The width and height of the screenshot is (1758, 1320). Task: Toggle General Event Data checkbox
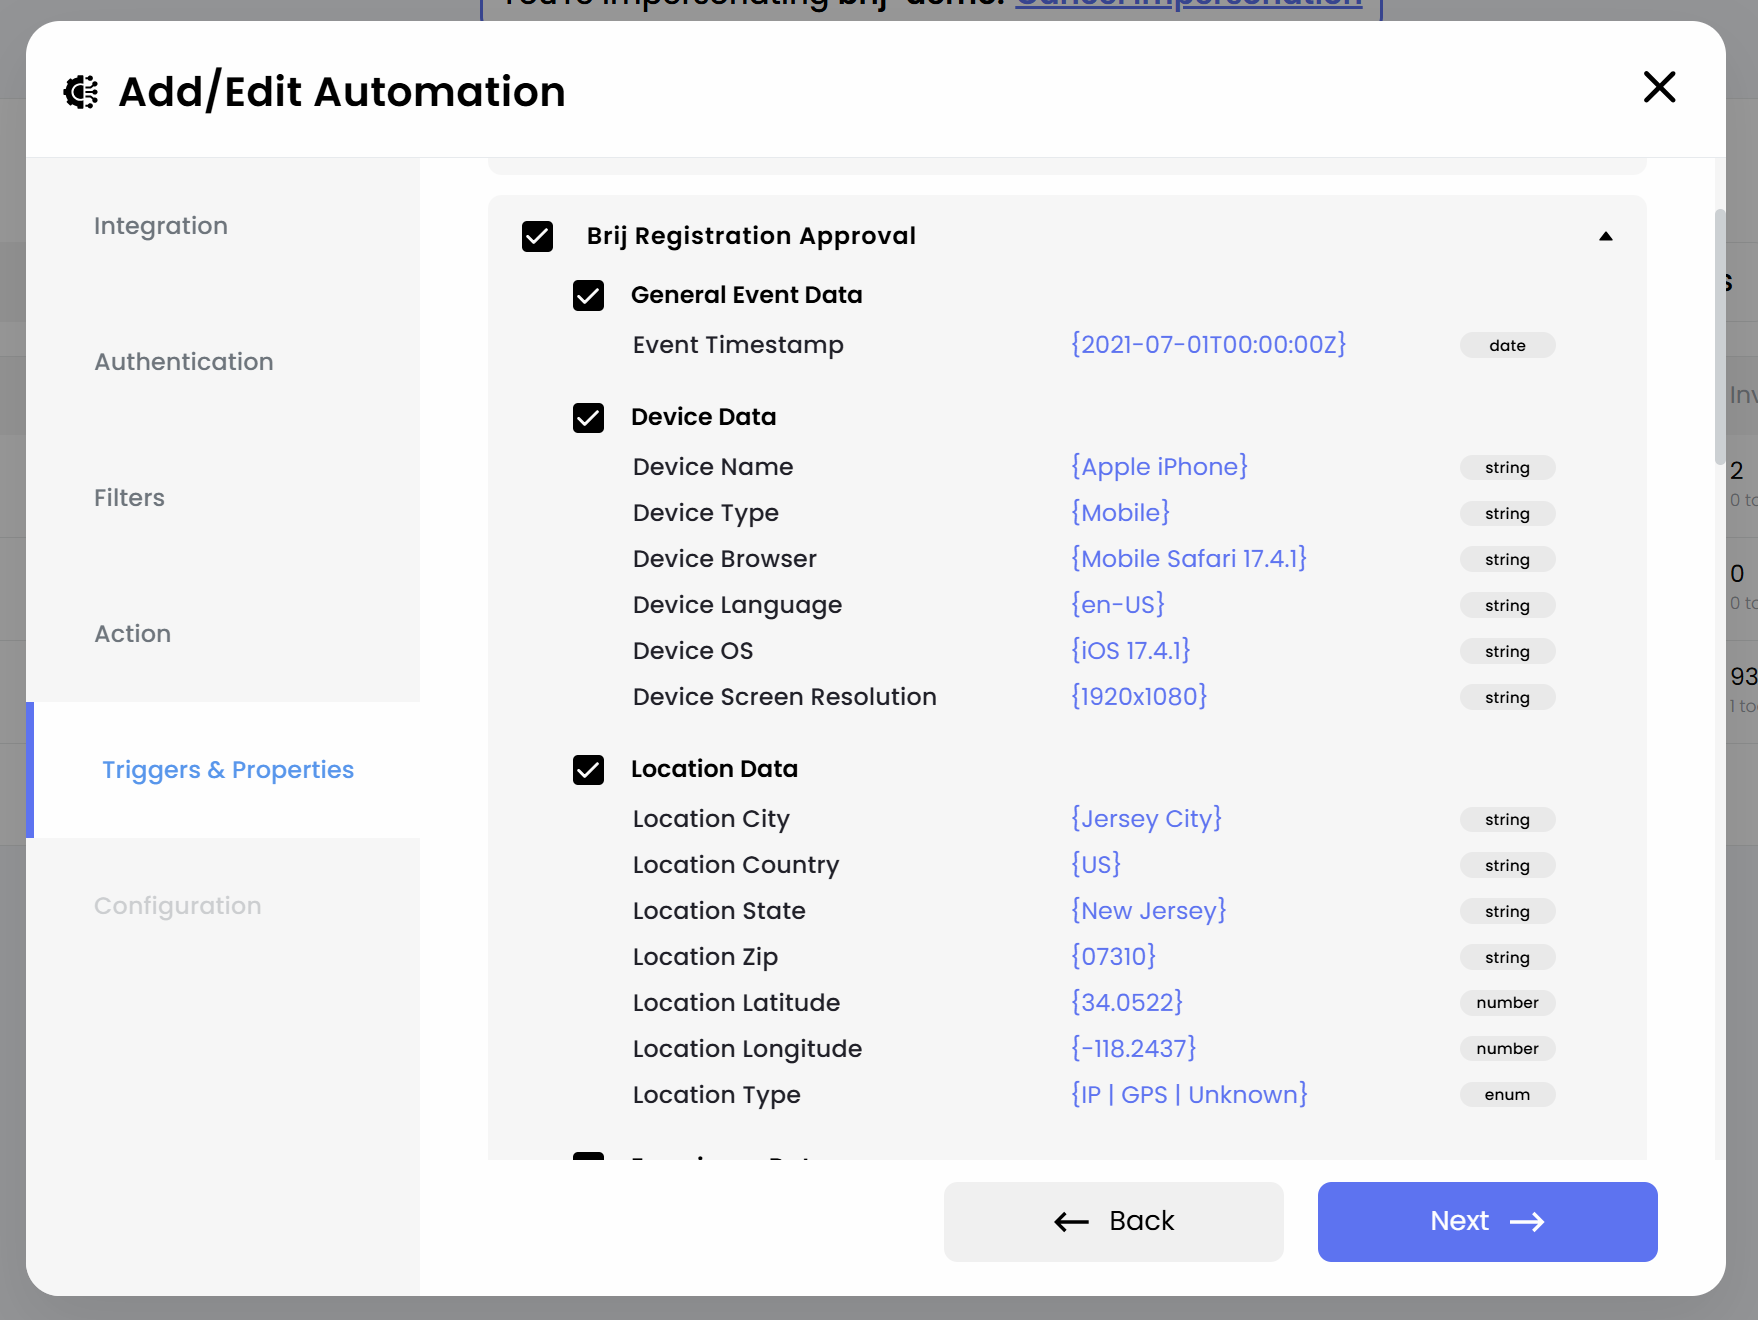coord(588,295)
